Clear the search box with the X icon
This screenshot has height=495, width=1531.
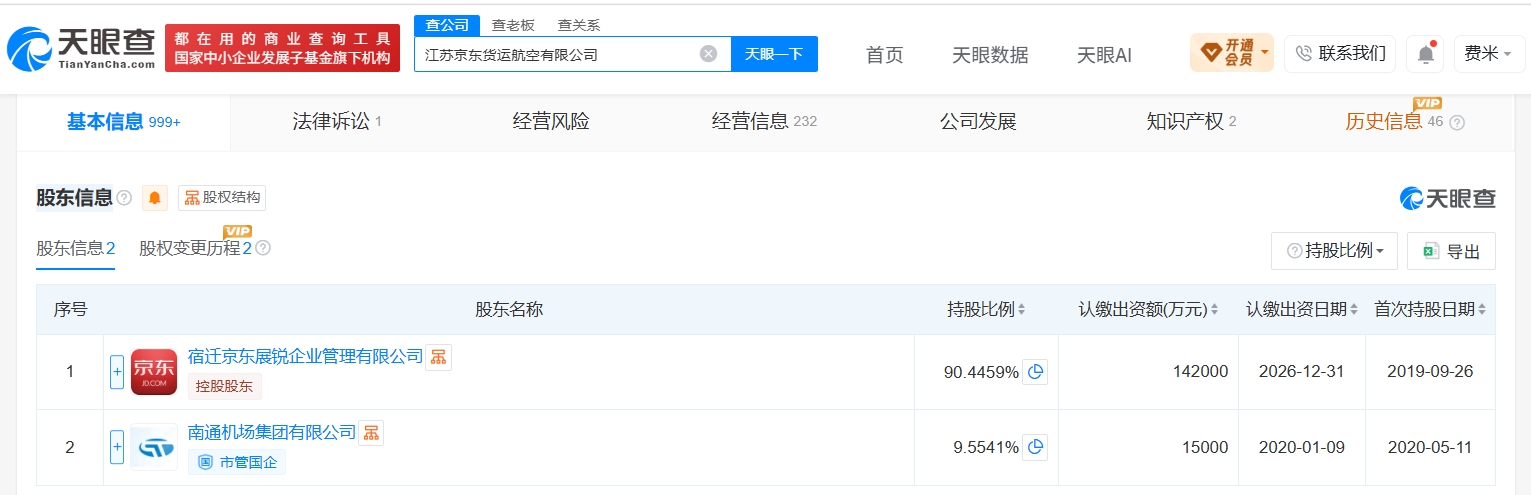[x=708, y=54]
